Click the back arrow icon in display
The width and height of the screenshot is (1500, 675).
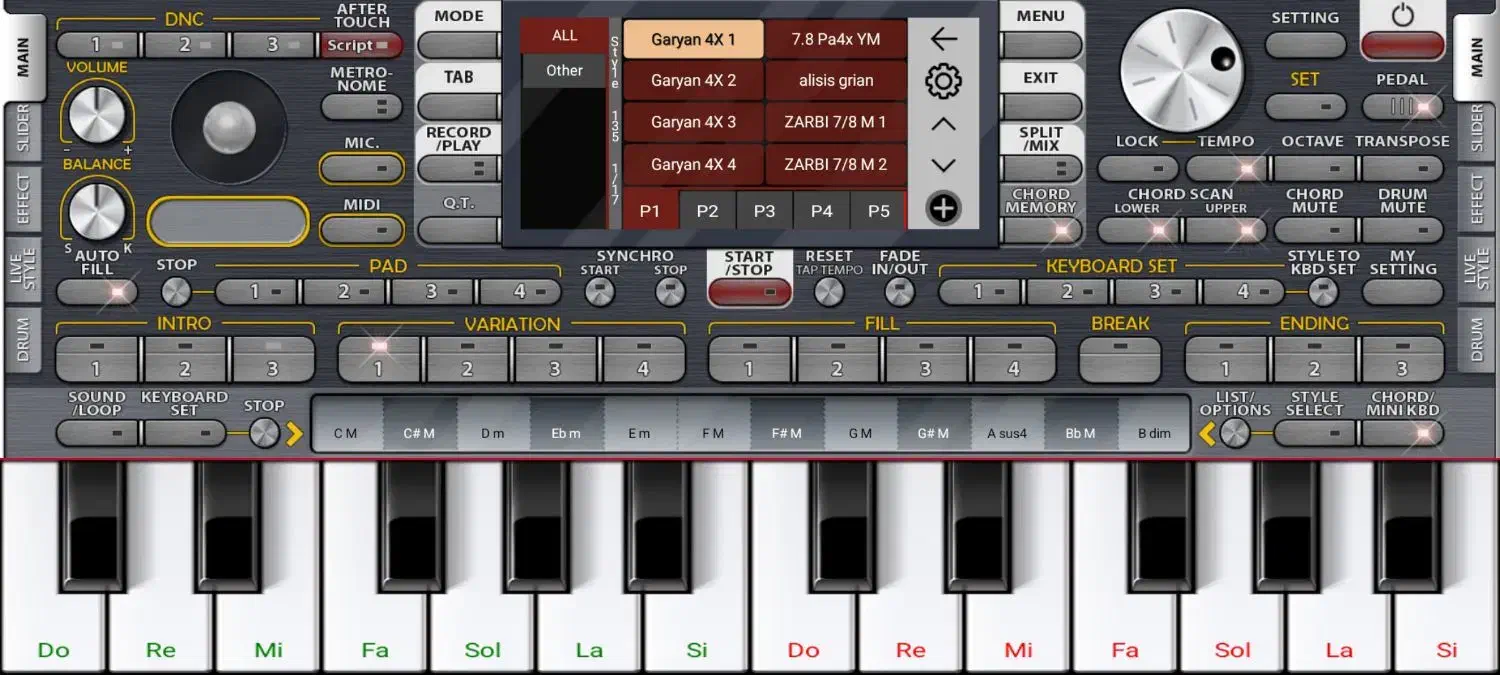coord(943,39)
